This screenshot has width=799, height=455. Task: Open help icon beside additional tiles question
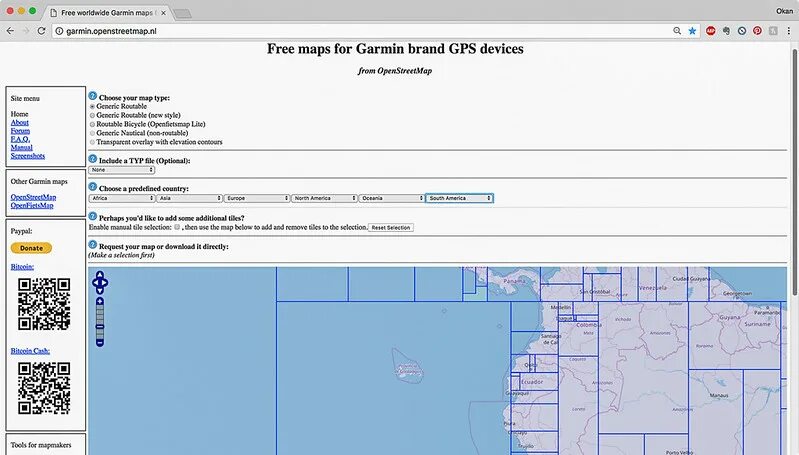[x=93, y=217]
